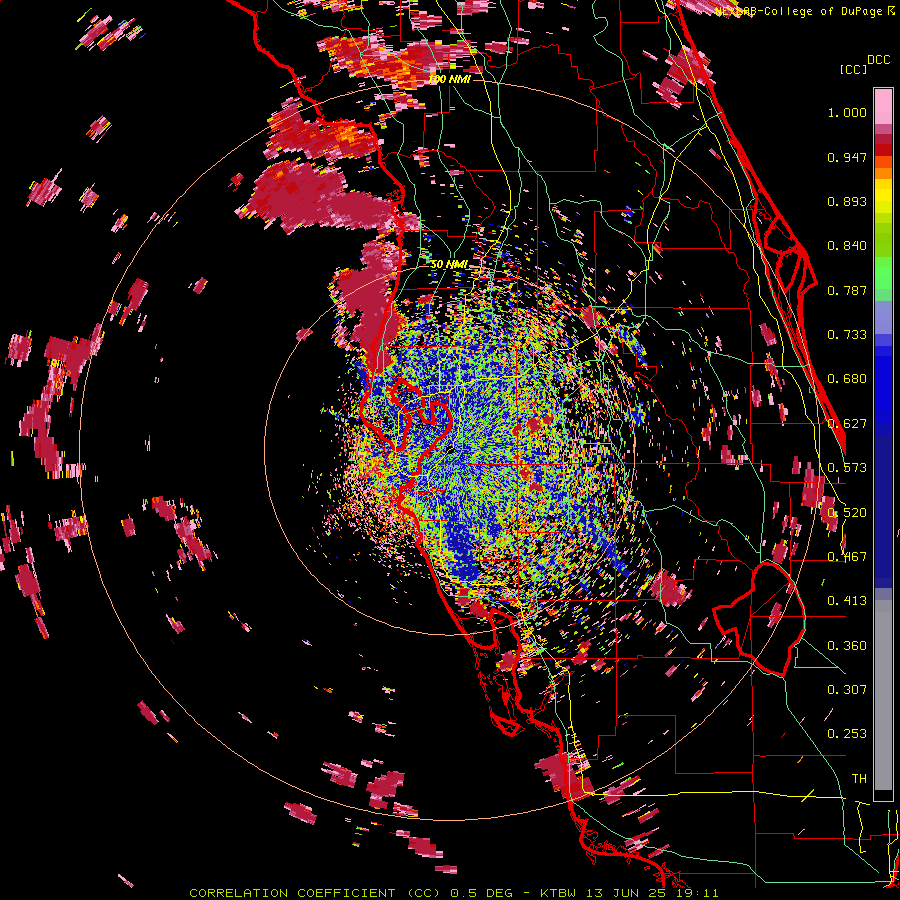900x900 pixels.
Task: Click the 0.307 scale value
Action: (x=847, y=690)
